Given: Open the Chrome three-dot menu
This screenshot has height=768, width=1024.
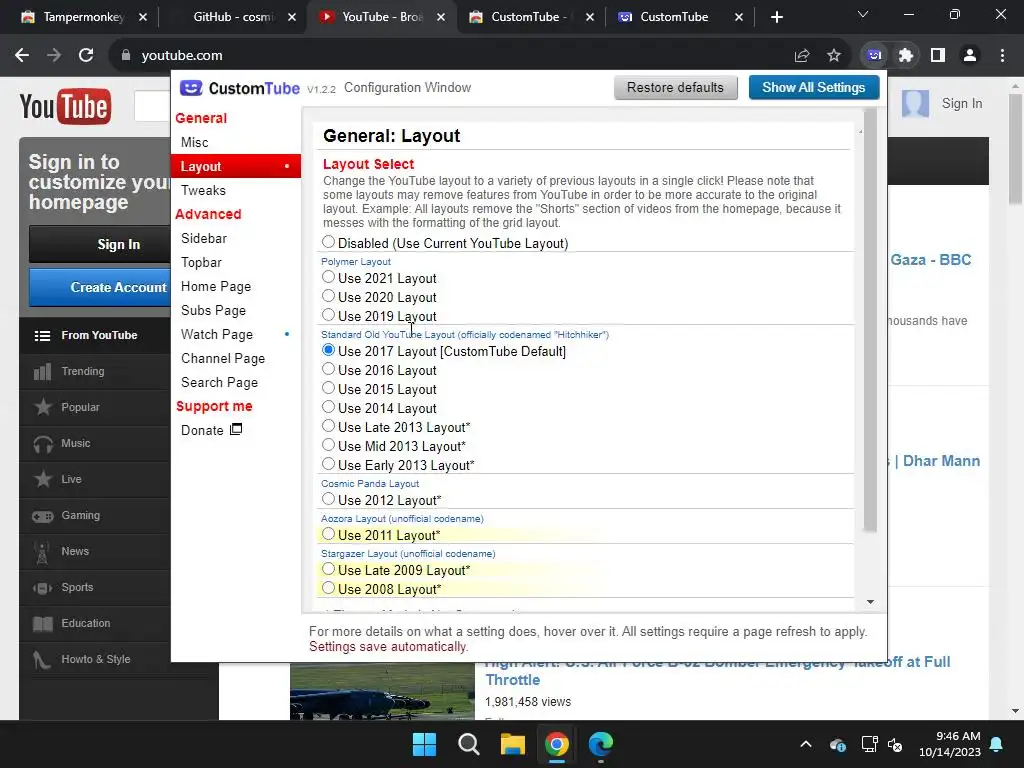Looking at the screenshot, I should point(1002,56).
